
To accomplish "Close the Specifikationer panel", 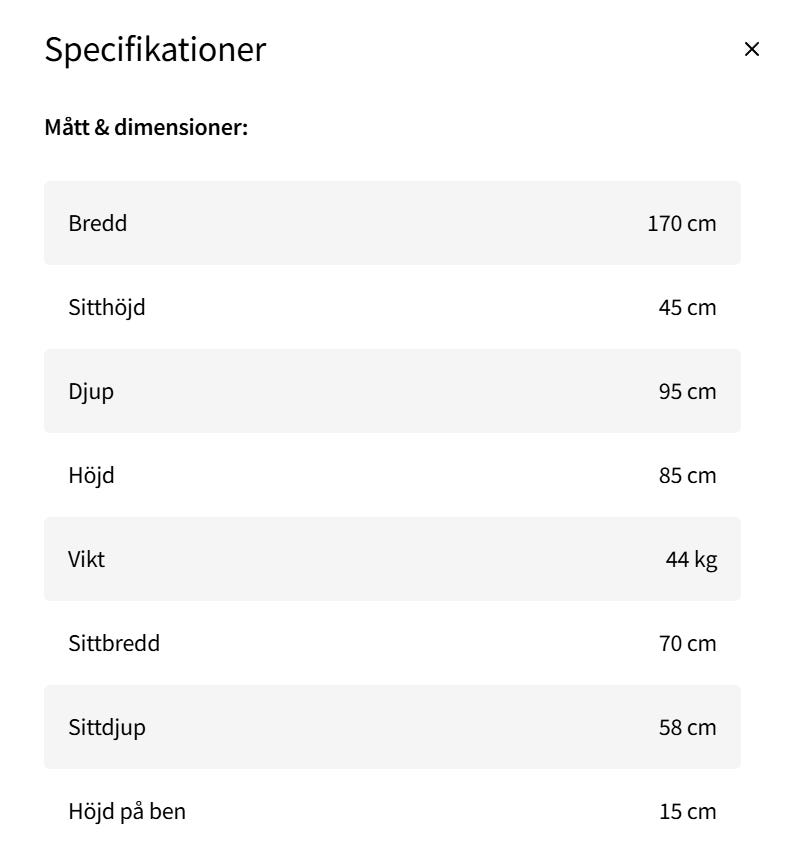I will [x=752, y=49].
